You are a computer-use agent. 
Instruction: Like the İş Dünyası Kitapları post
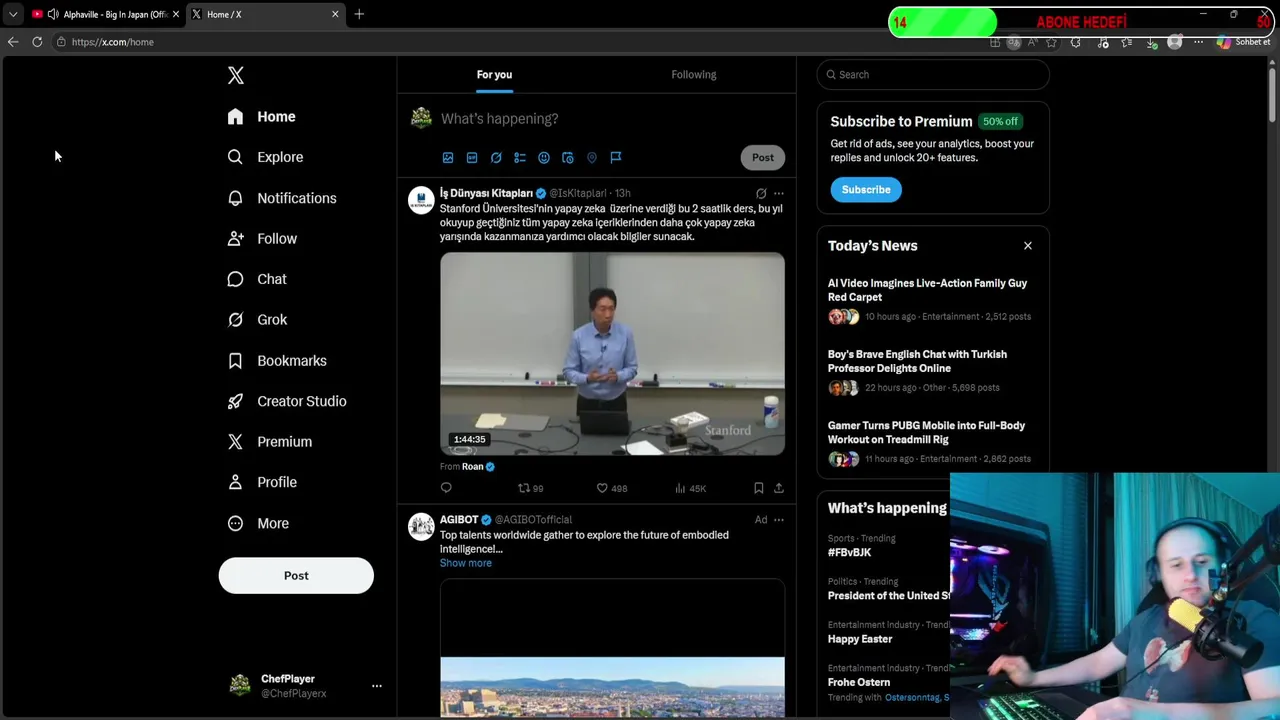point(611,488)
